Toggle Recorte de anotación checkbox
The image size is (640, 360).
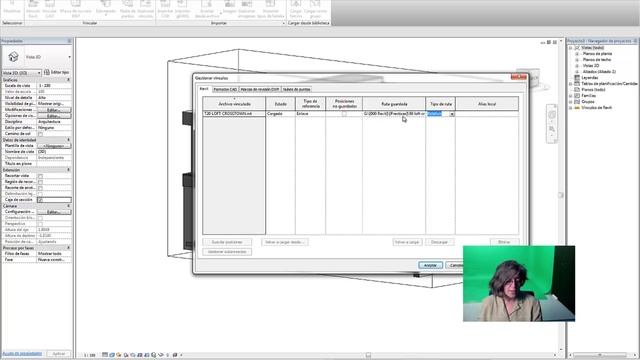[40, 188]
